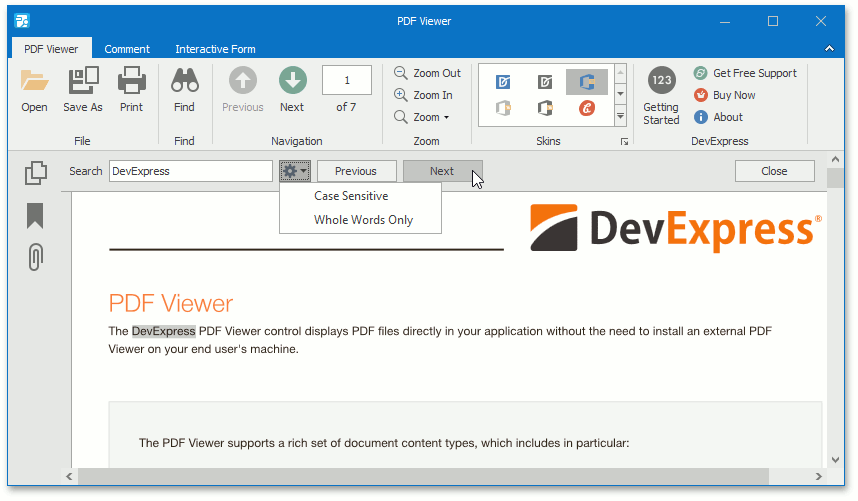Show bookmarks in the side panel
The width and height of the screenshot is (858, 501).
[35, 215]
